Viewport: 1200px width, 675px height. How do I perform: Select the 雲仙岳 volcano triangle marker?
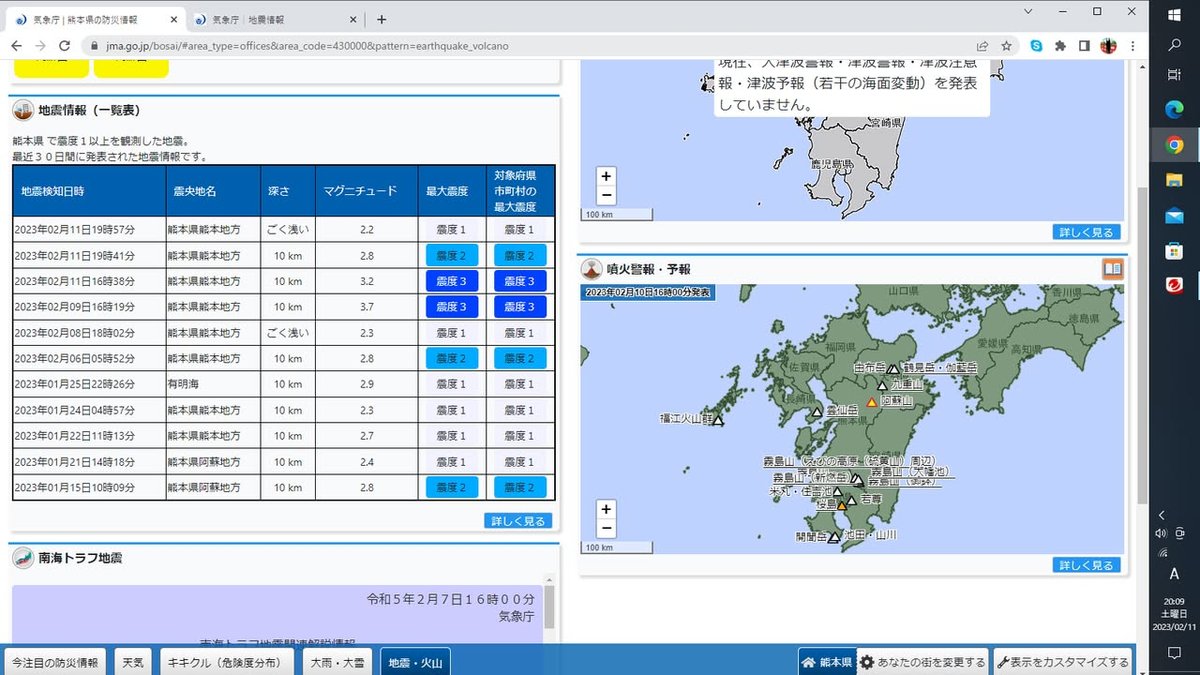[x=817, y=412]
